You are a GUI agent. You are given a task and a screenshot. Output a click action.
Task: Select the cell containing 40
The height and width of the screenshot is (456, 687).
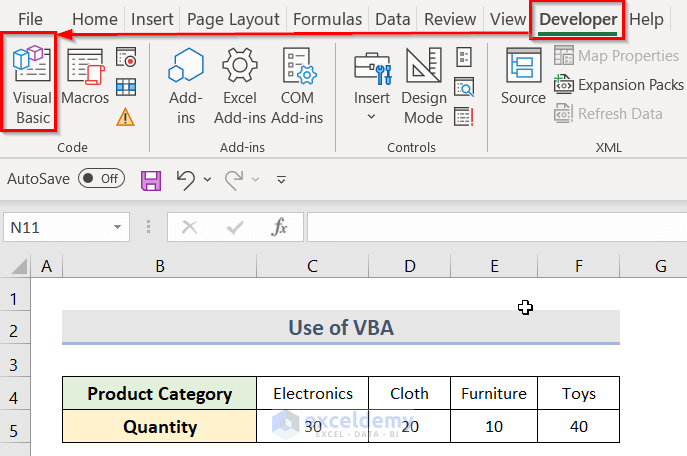578,426
